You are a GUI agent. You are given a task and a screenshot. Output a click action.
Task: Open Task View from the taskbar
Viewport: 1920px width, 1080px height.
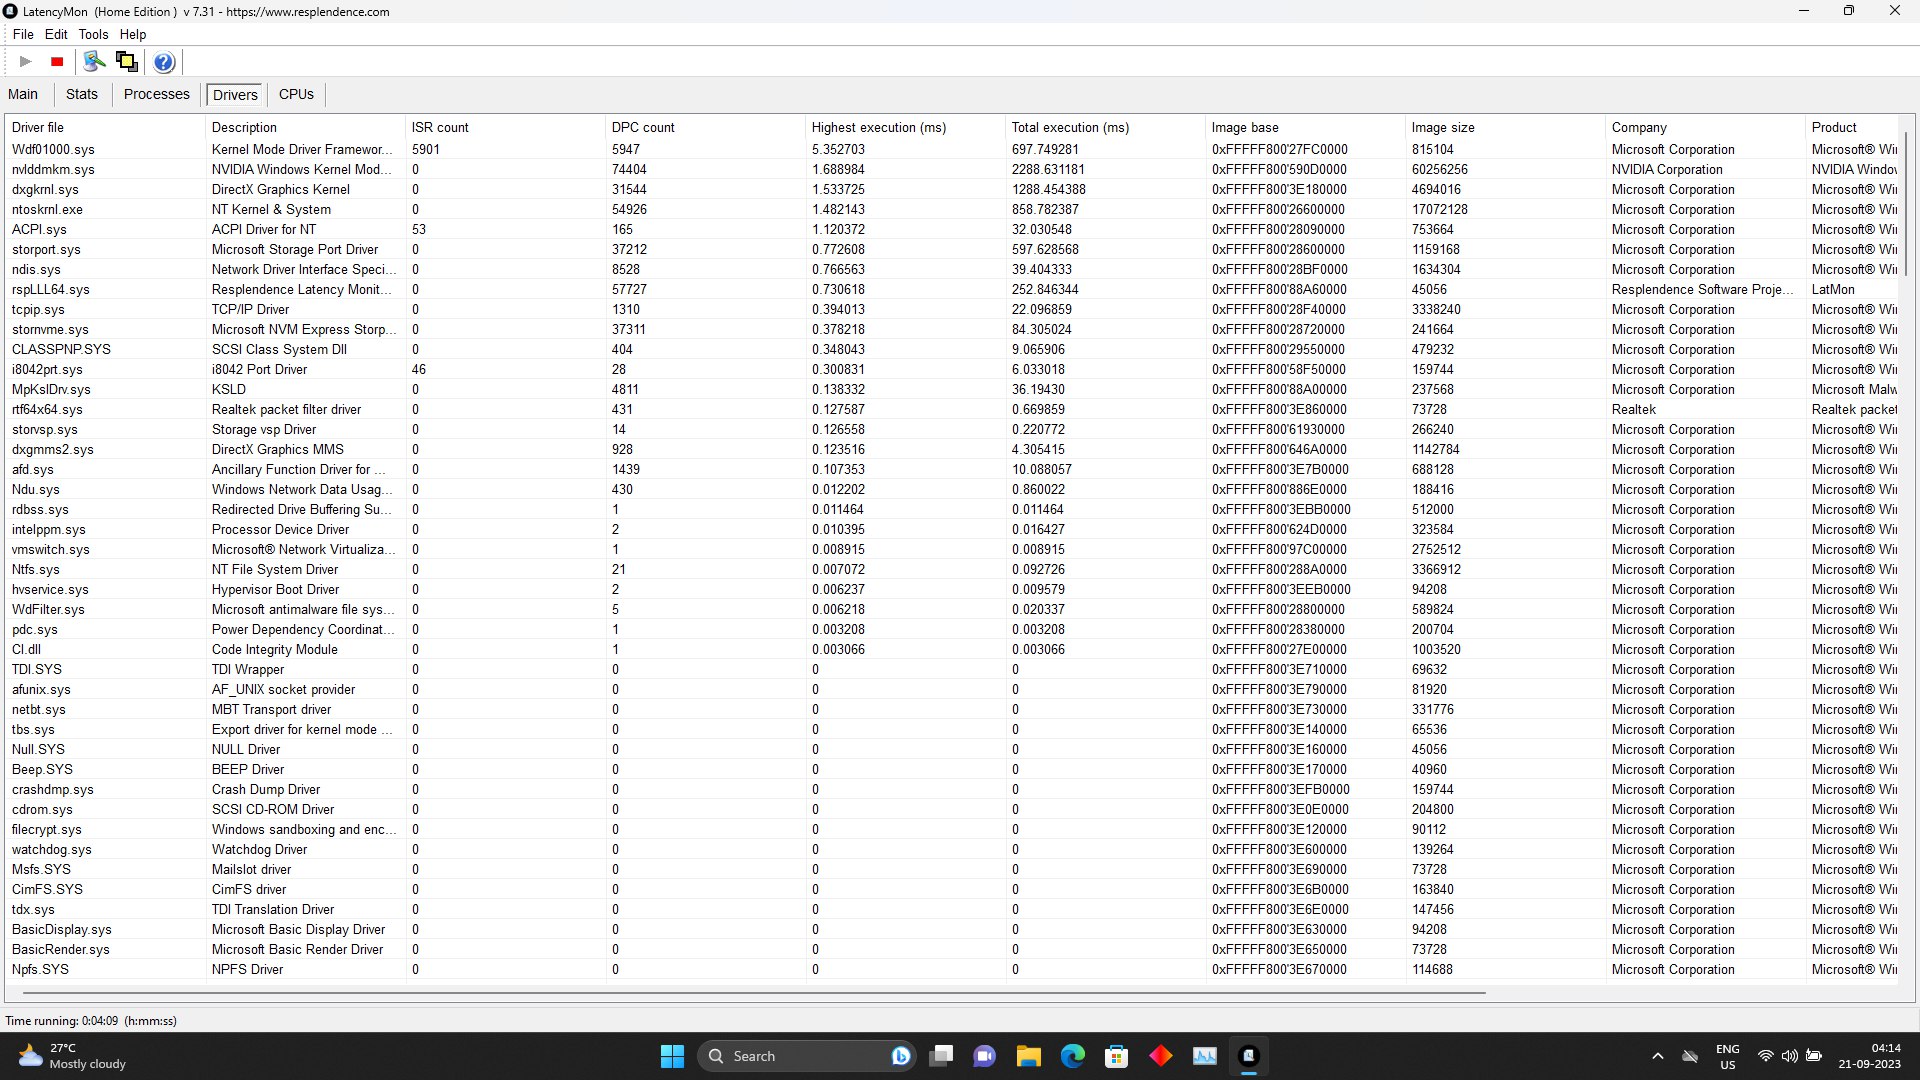pos(941,1056)
